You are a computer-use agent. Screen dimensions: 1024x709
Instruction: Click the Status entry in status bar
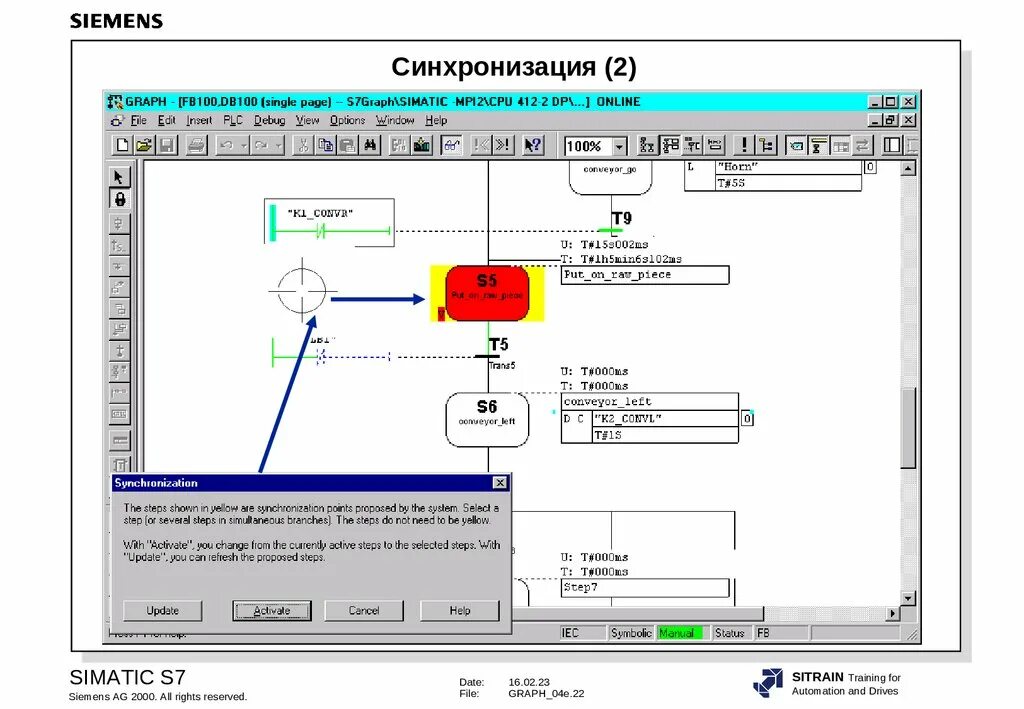[x=730, y=633]
